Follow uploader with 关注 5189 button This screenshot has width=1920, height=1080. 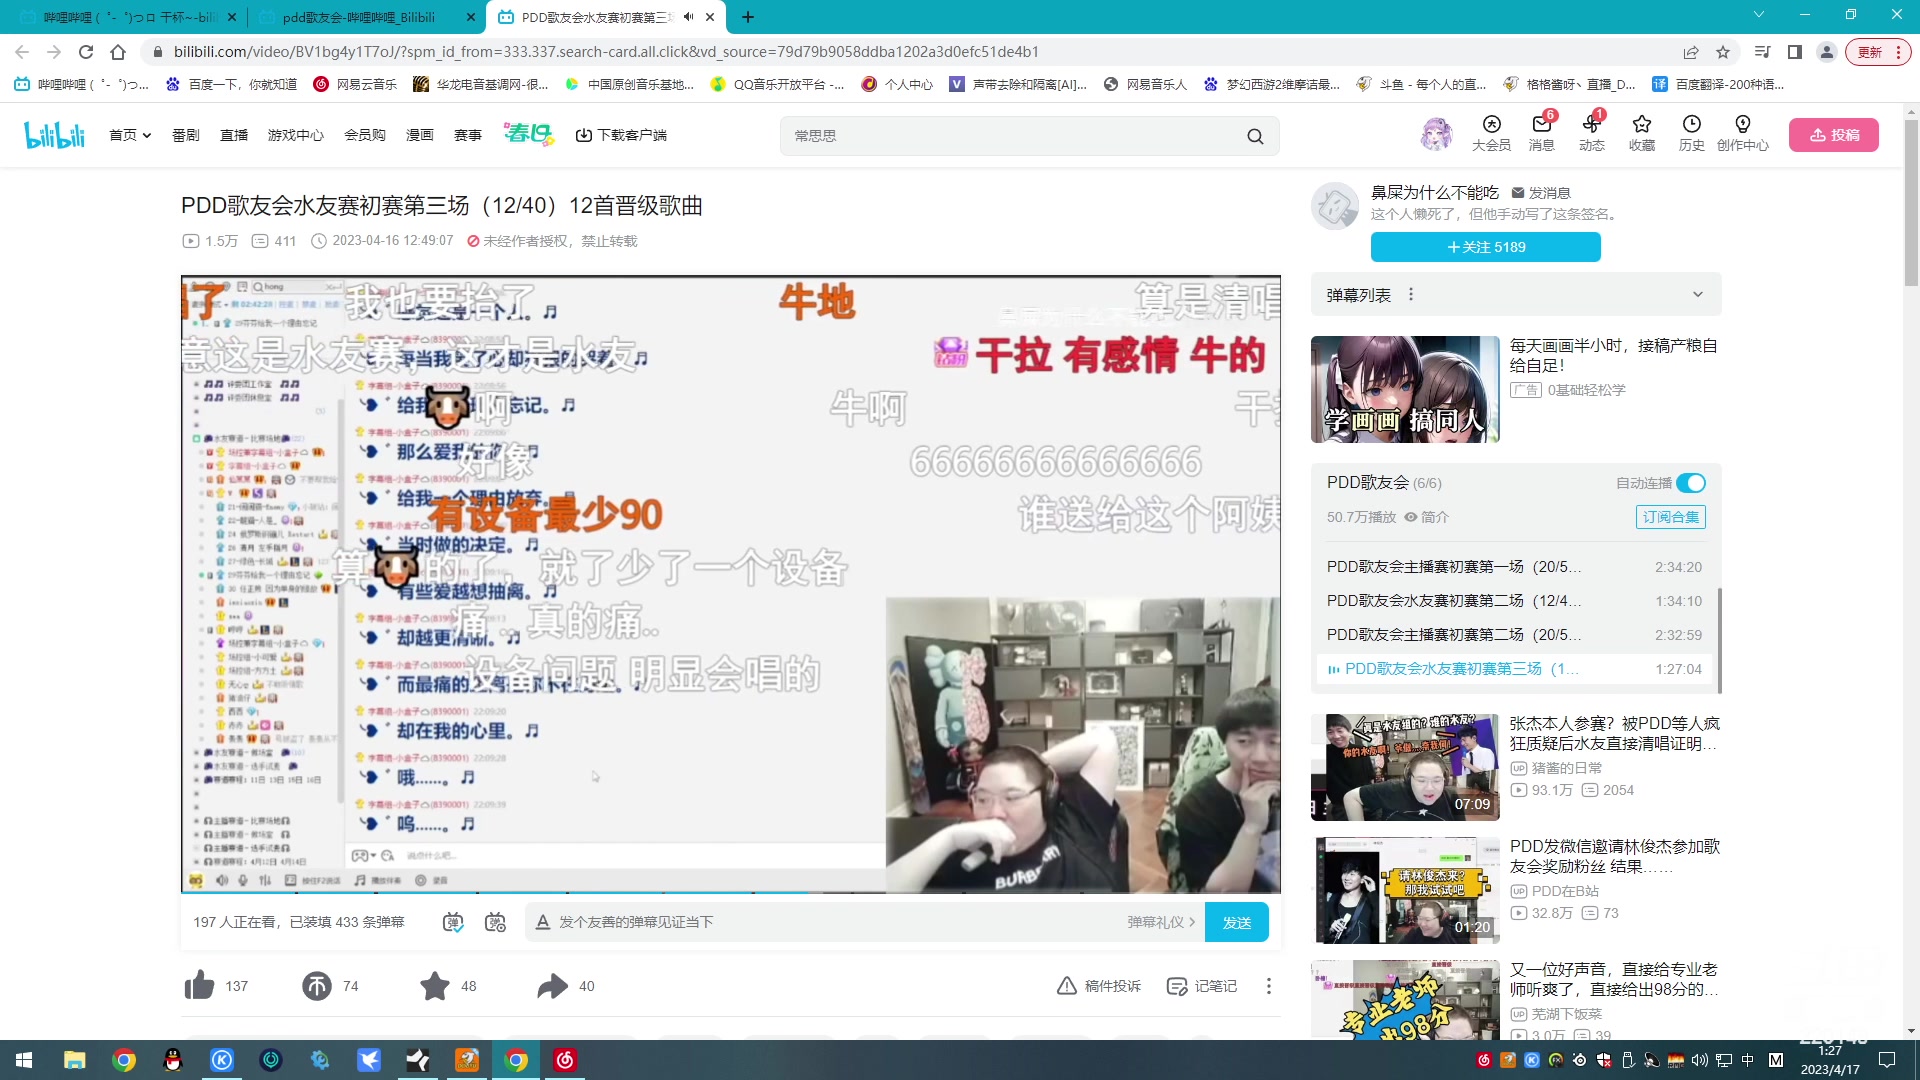(x=1486, y=247)
